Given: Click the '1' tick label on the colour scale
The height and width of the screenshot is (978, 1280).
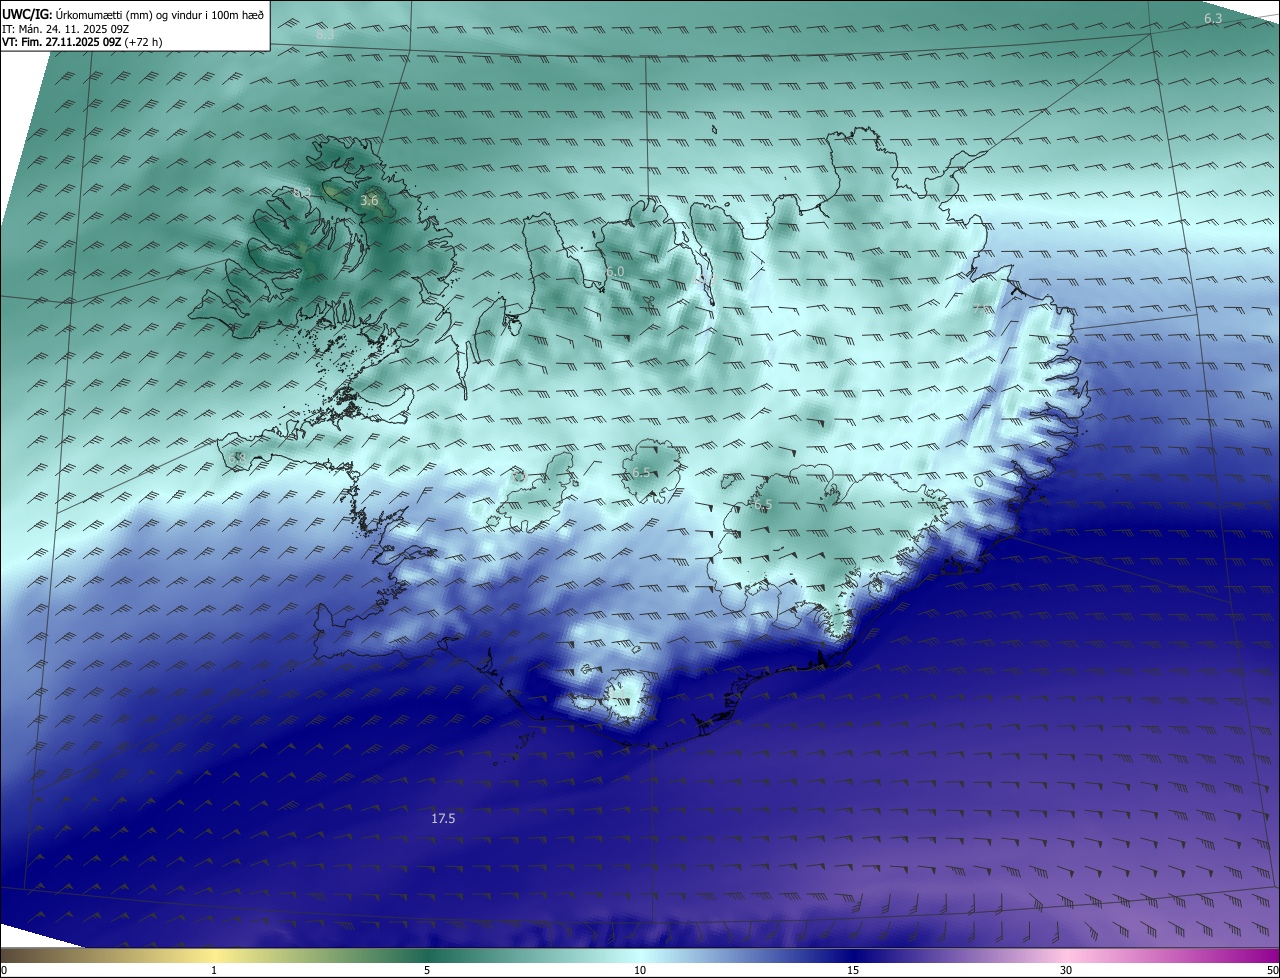Looking at the screenshot, I should (214, 970).
